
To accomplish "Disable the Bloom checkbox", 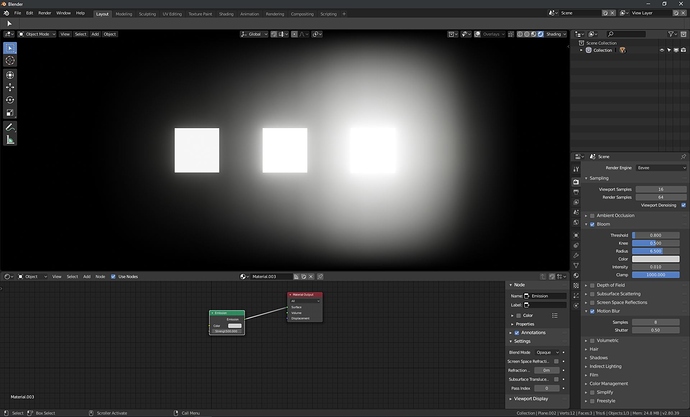I will 592,224.
